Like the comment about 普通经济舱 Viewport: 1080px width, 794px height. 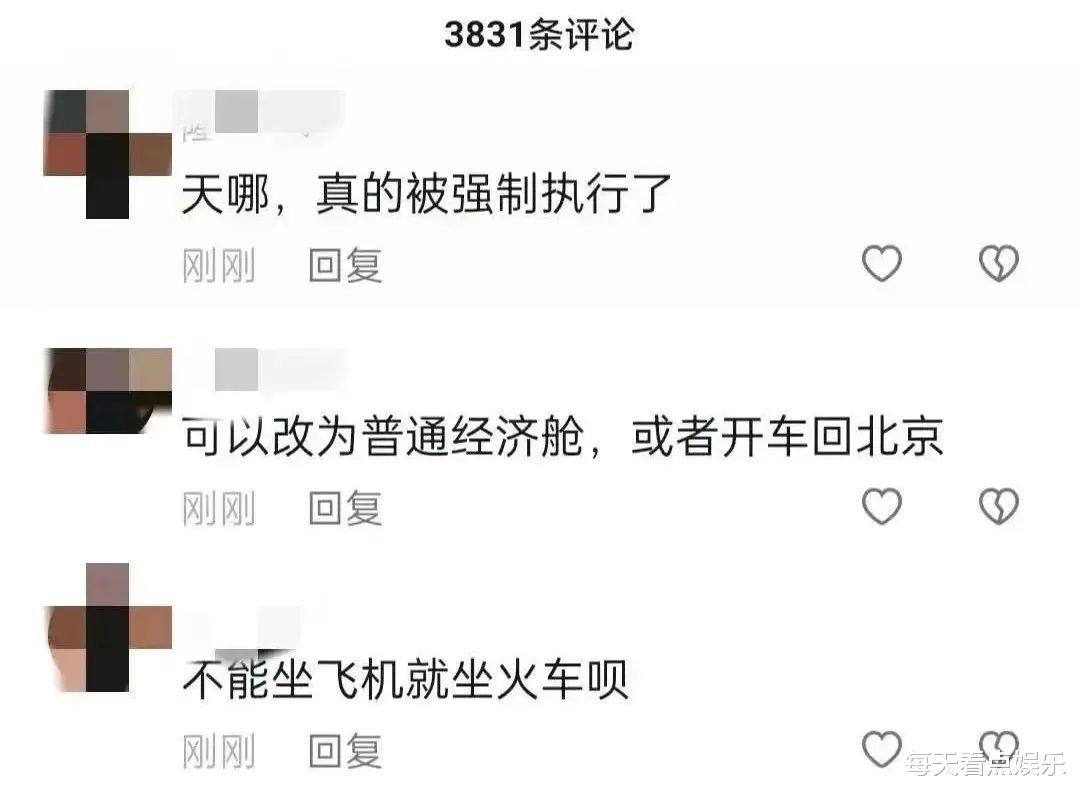click(882, 506)
